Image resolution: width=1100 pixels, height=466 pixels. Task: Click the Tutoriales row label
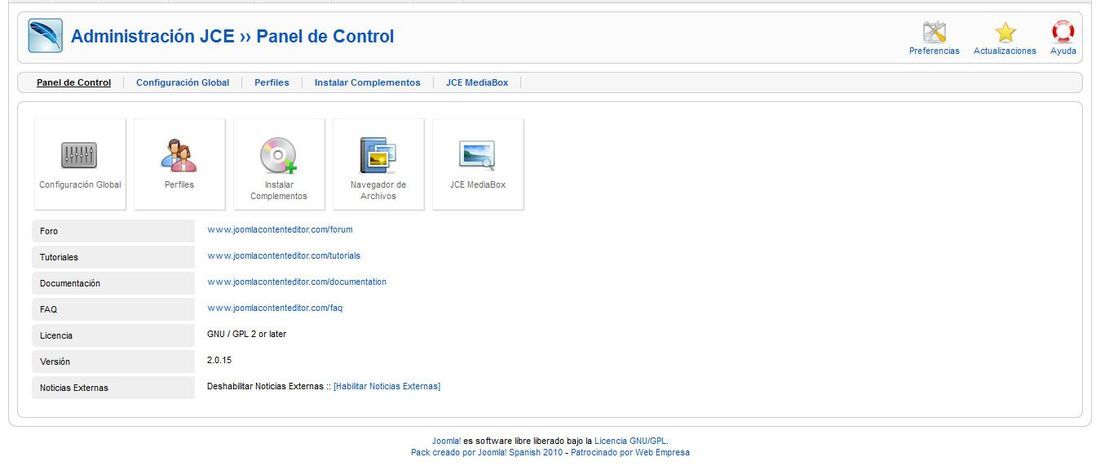(x=59, y=258)
